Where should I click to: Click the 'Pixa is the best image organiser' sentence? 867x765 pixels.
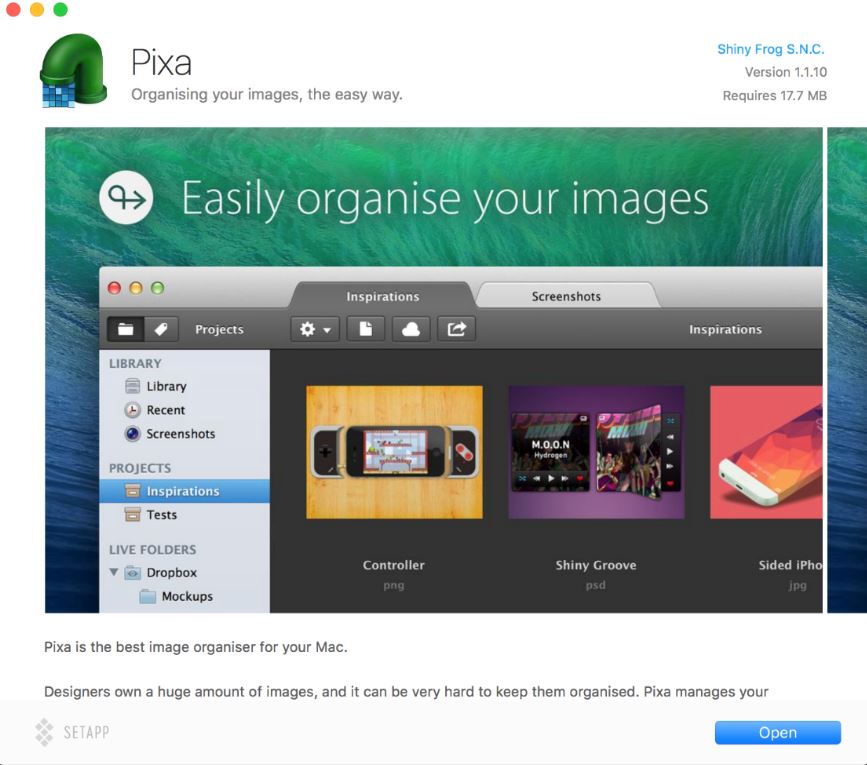[196, 647]
